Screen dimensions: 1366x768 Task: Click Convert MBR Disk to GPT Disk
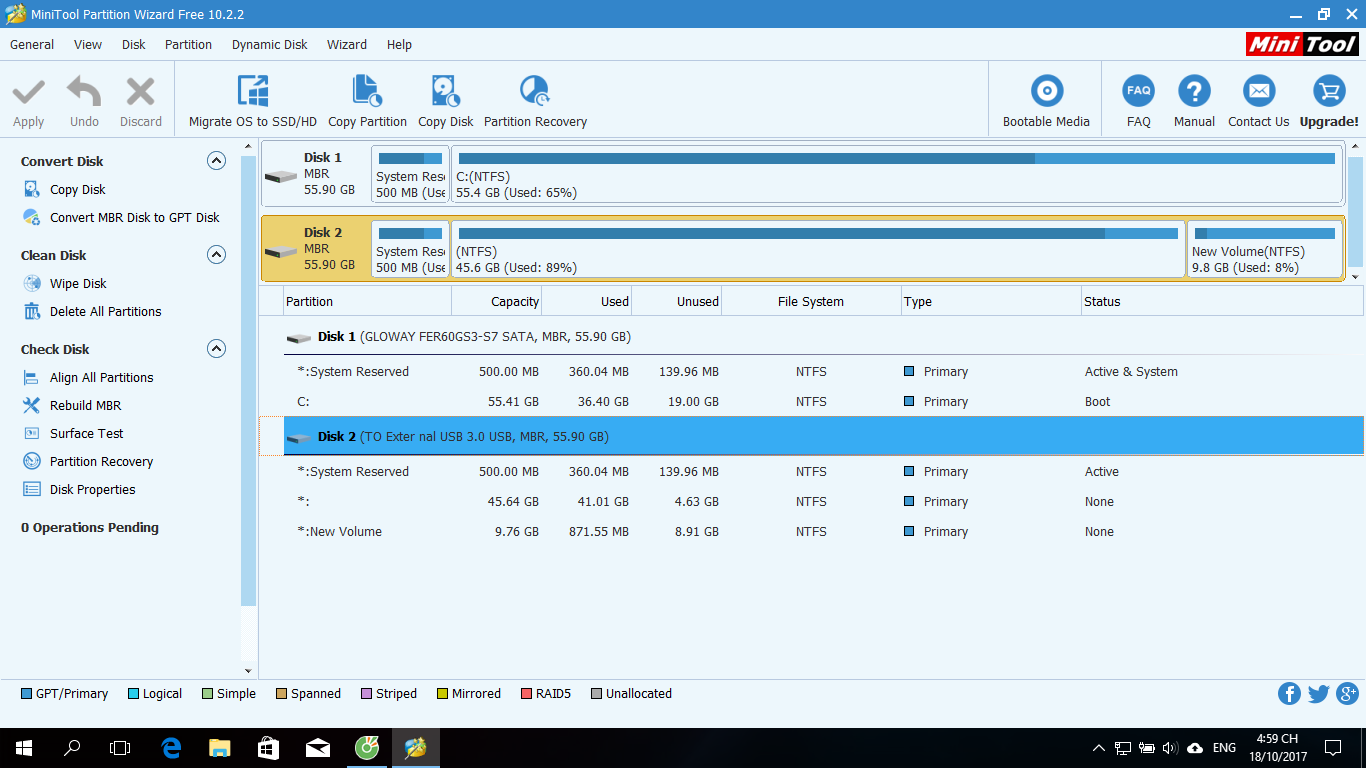(x=134, y=218)
